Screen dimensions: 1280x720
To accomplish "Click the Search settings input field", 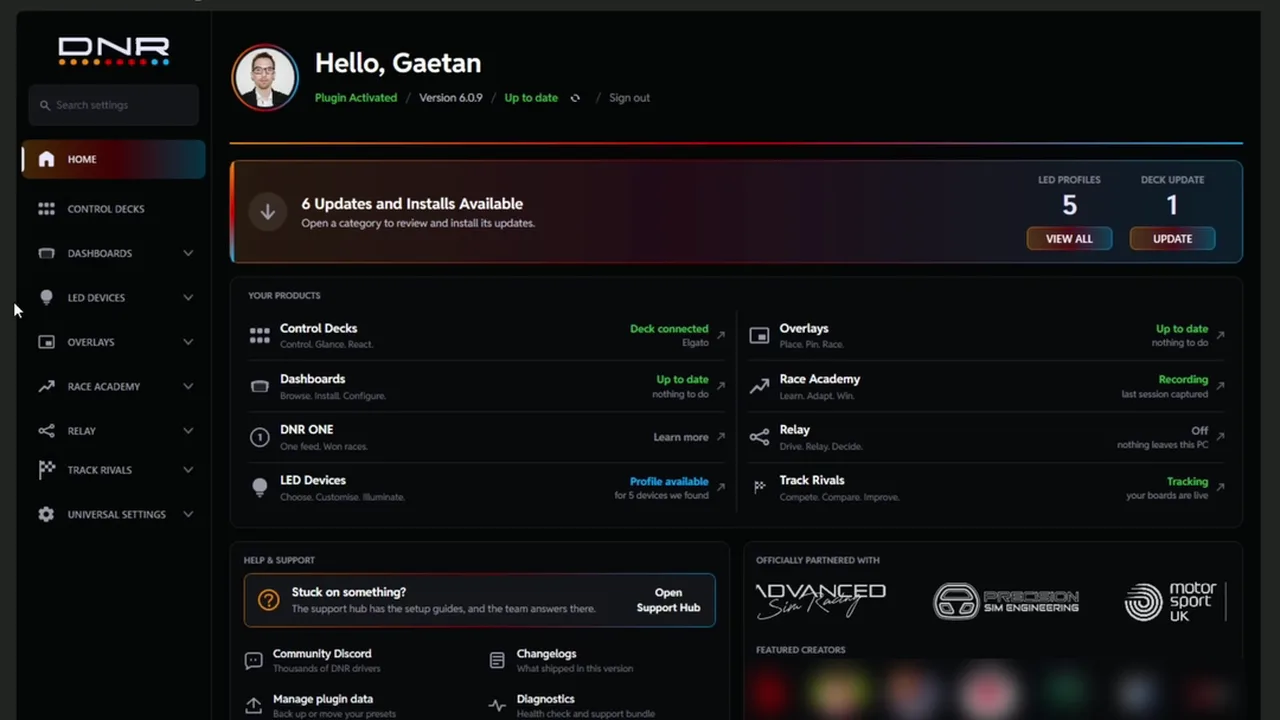I will click(x=113, y=105).
